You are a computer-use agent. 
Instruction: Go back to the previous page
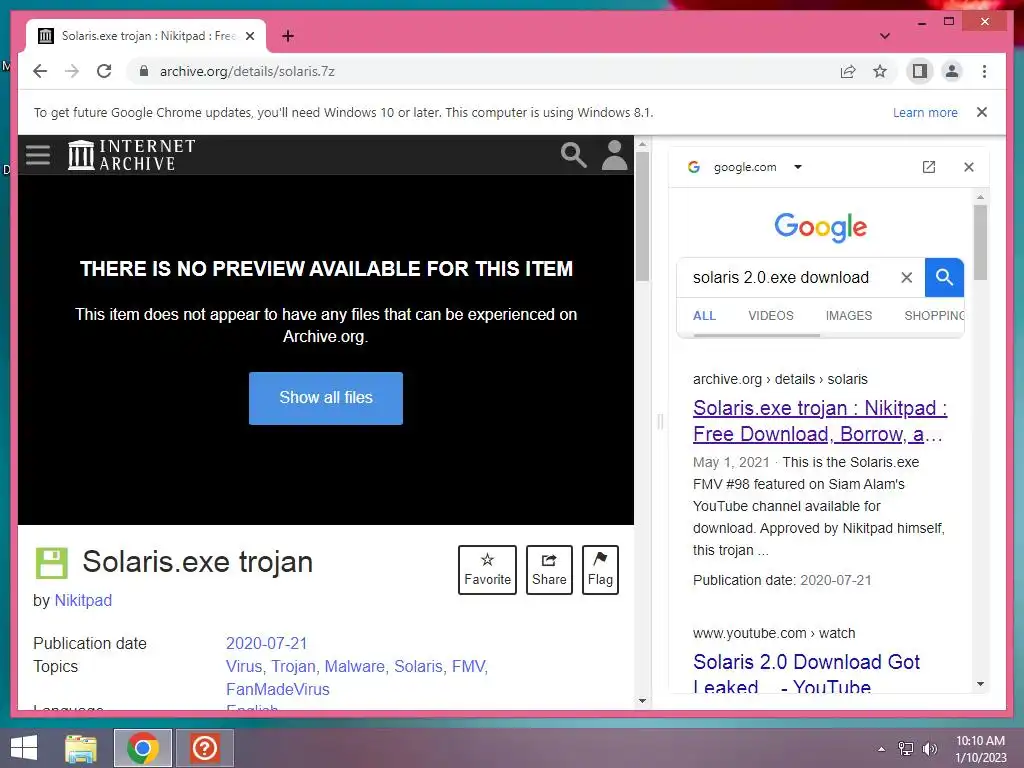tap(40, 71)
